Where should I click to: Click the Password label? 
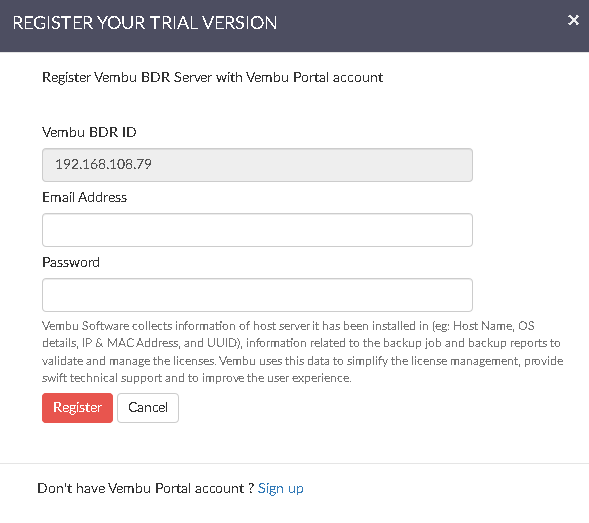click(x=71, y=262)
